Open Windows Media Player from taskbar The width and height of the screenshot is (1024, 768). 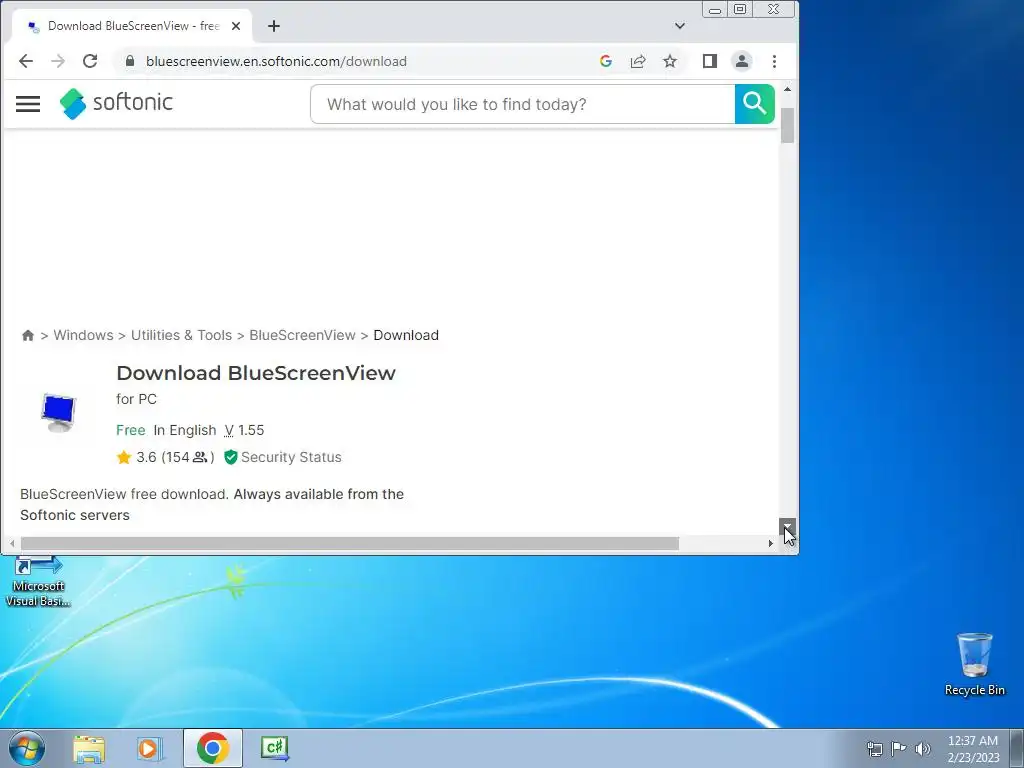[x=149, y=749]
